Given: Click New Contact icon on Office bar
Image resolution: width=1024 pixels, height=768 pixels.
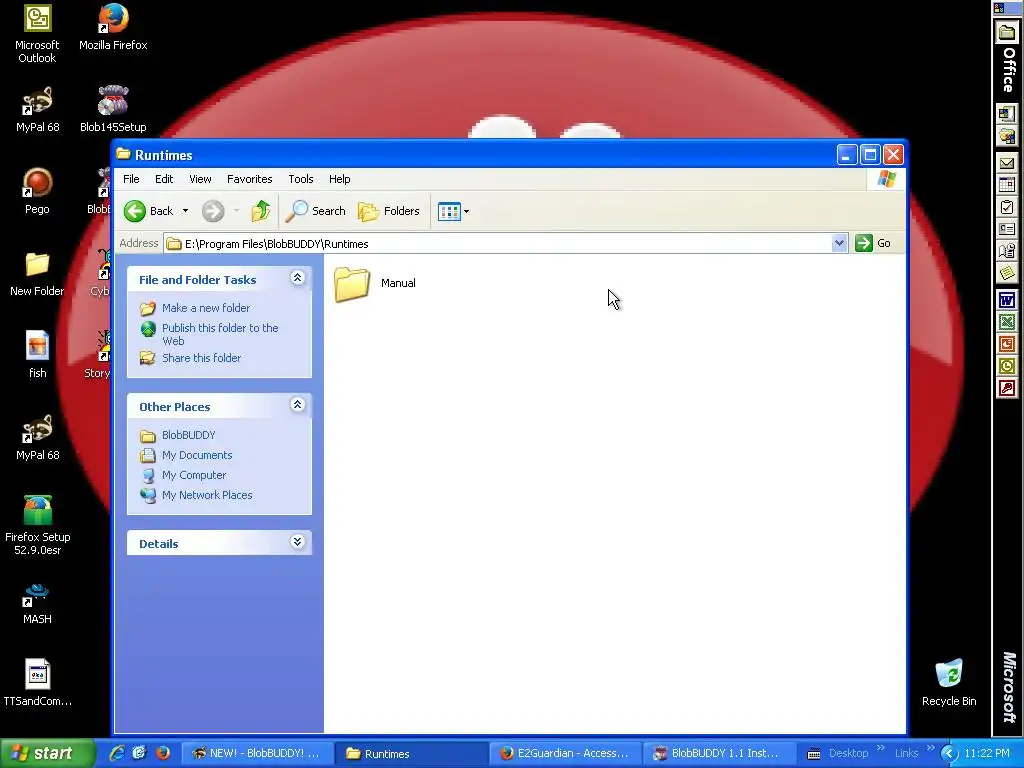Looking at the screenshot, I should [1006, 229].
